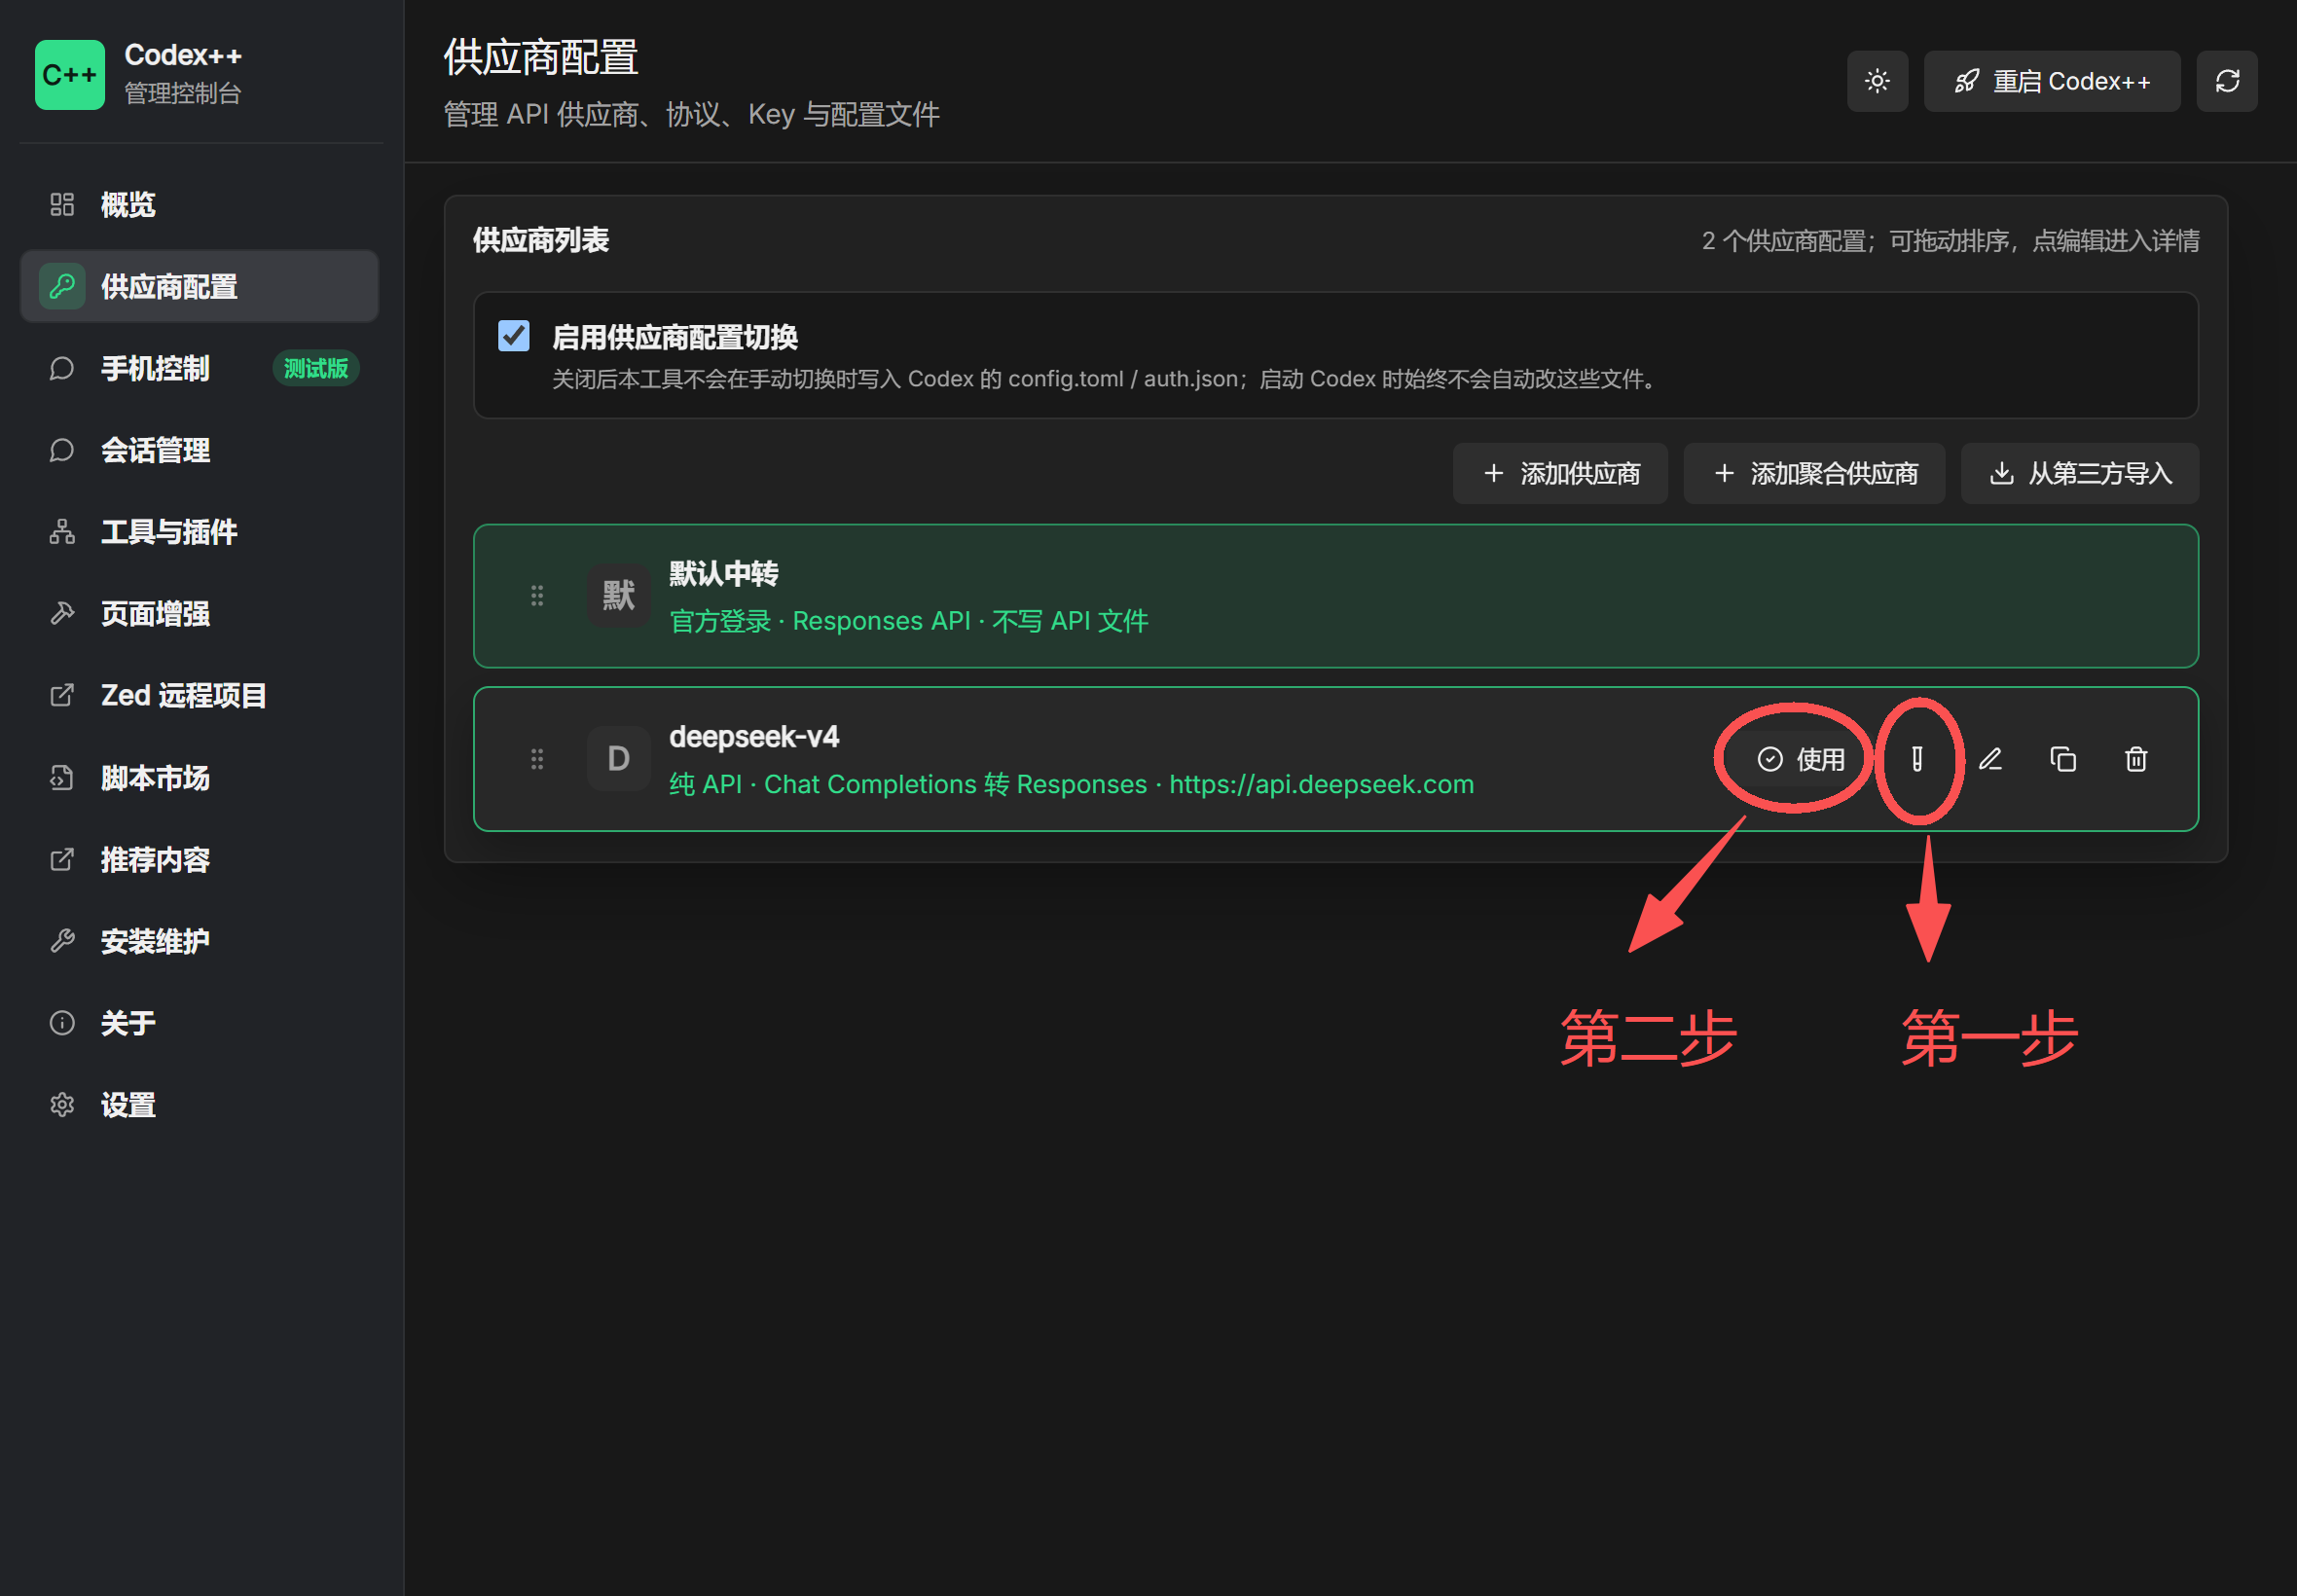Click the 测试版 badge beside 手机控制

point(316,369)
